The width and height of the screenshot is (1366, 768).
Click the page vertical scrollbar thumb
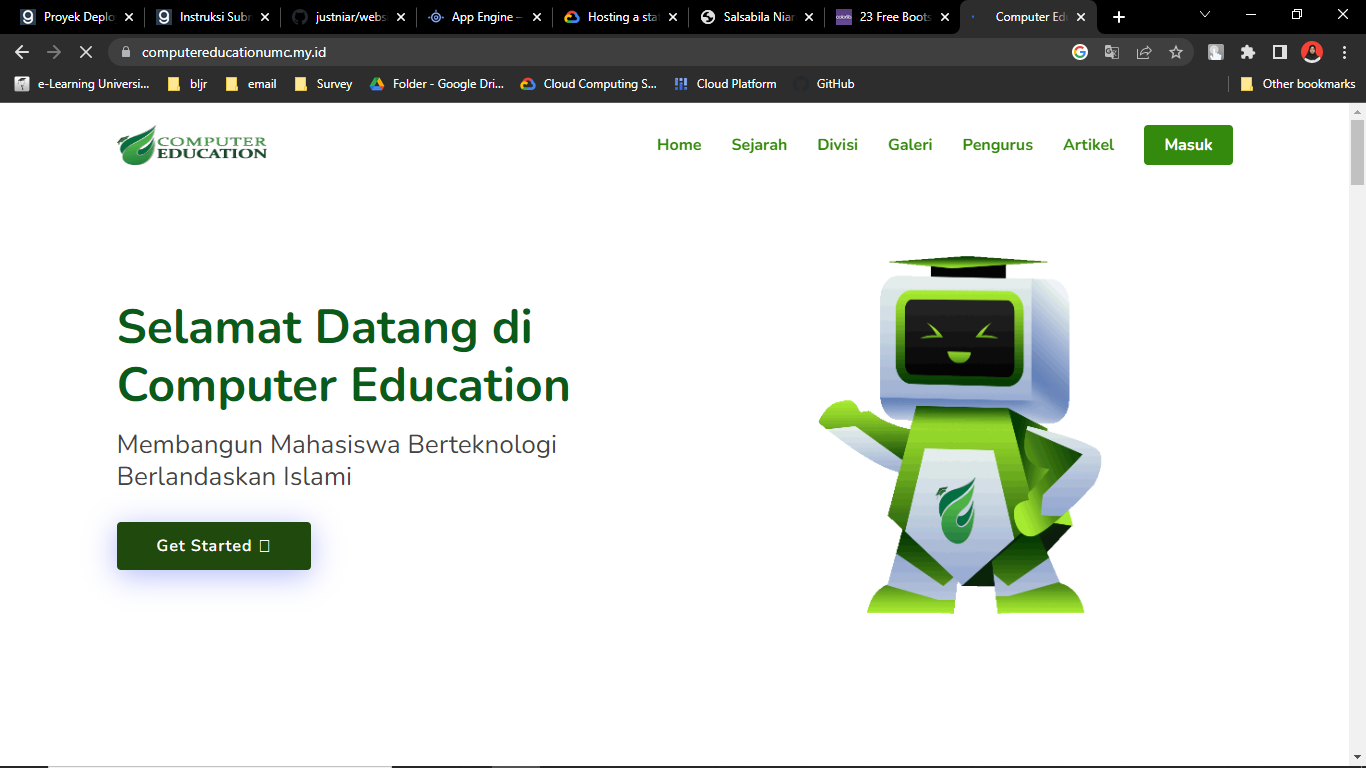click(x=1357, y=152)
